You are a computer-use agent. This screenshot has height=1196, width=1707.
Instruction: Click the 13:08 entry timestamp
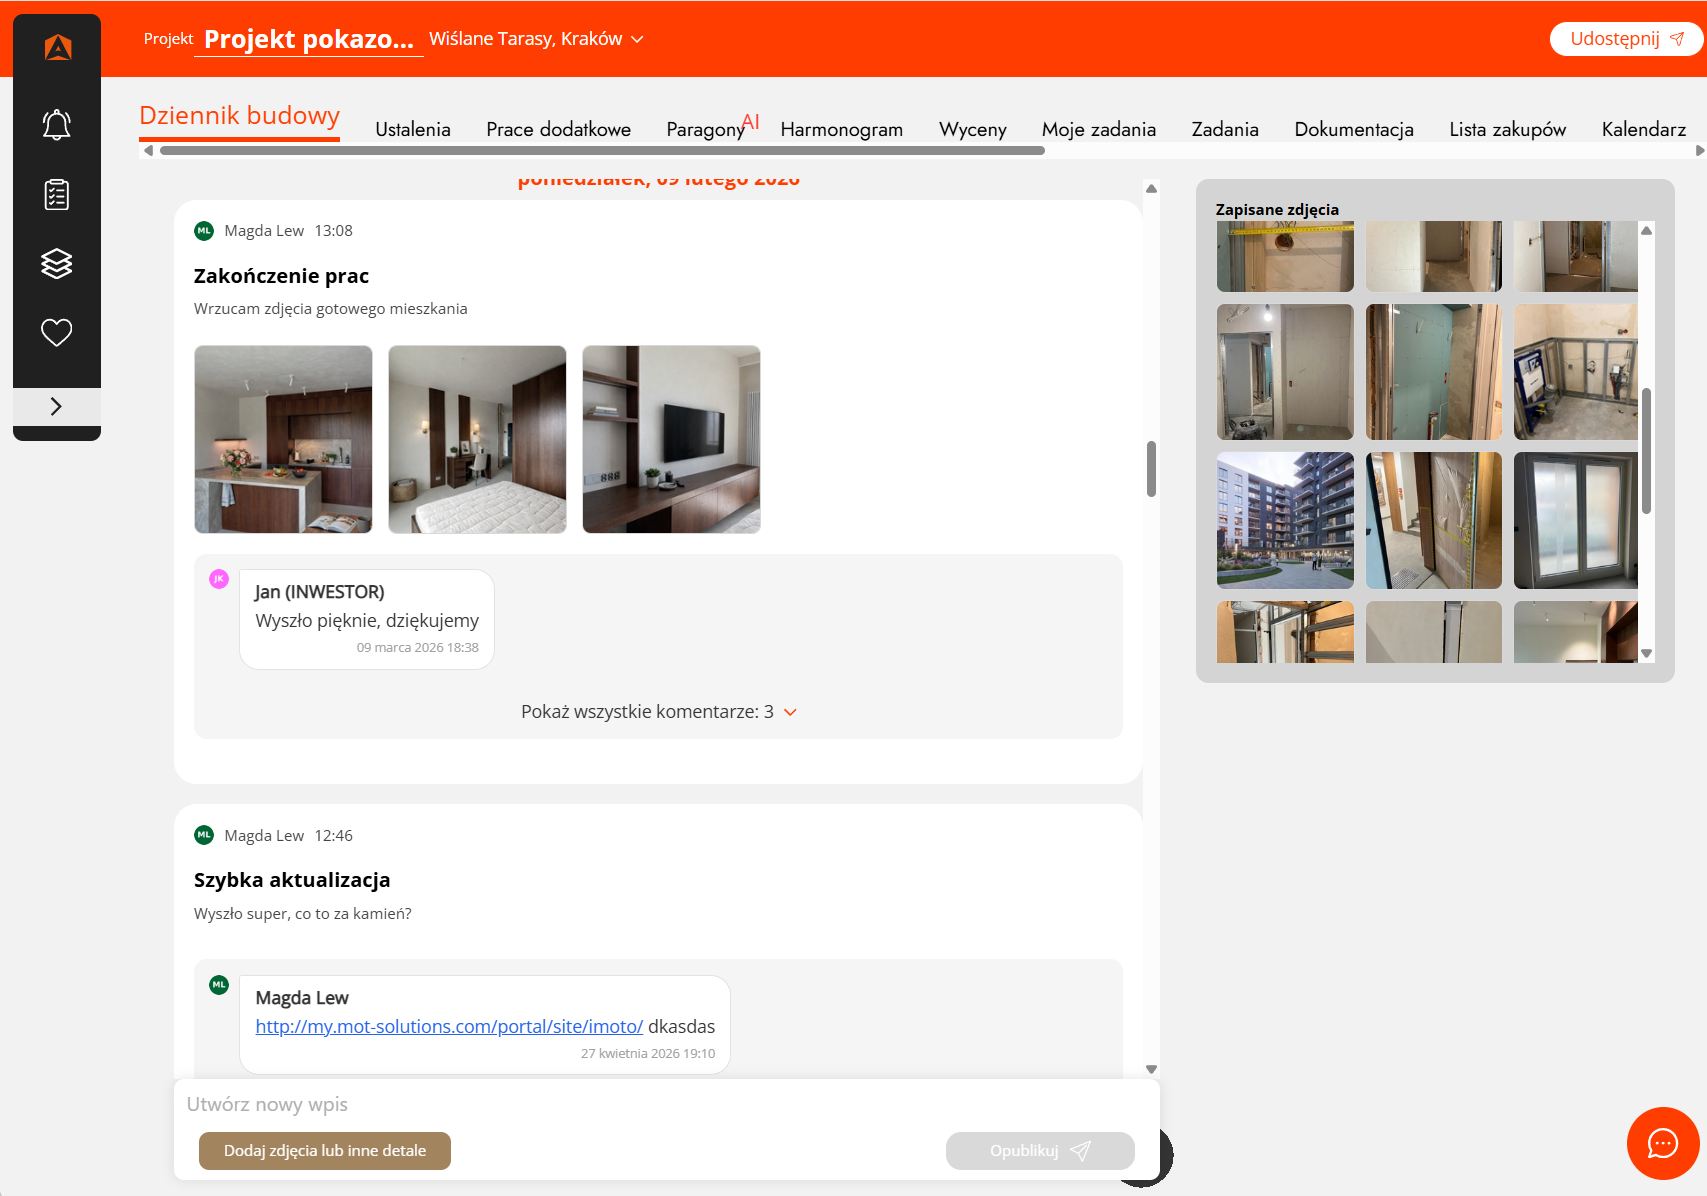333,231
